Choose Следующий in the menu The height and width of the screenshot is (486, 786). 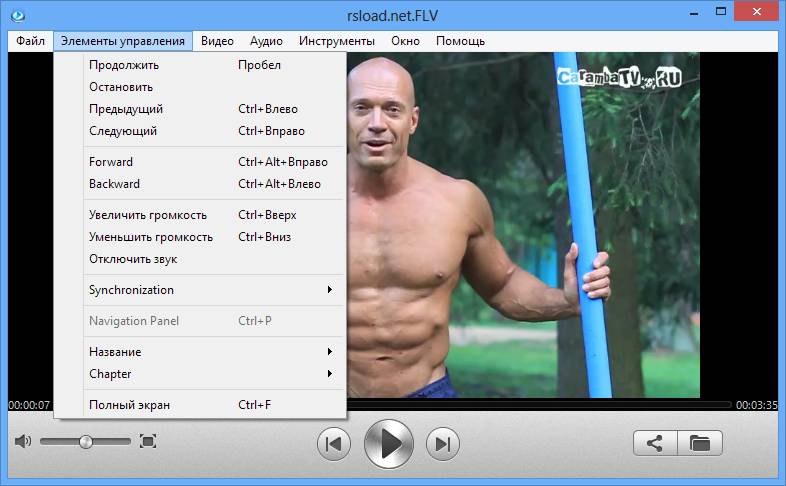(x=200, y=131)
